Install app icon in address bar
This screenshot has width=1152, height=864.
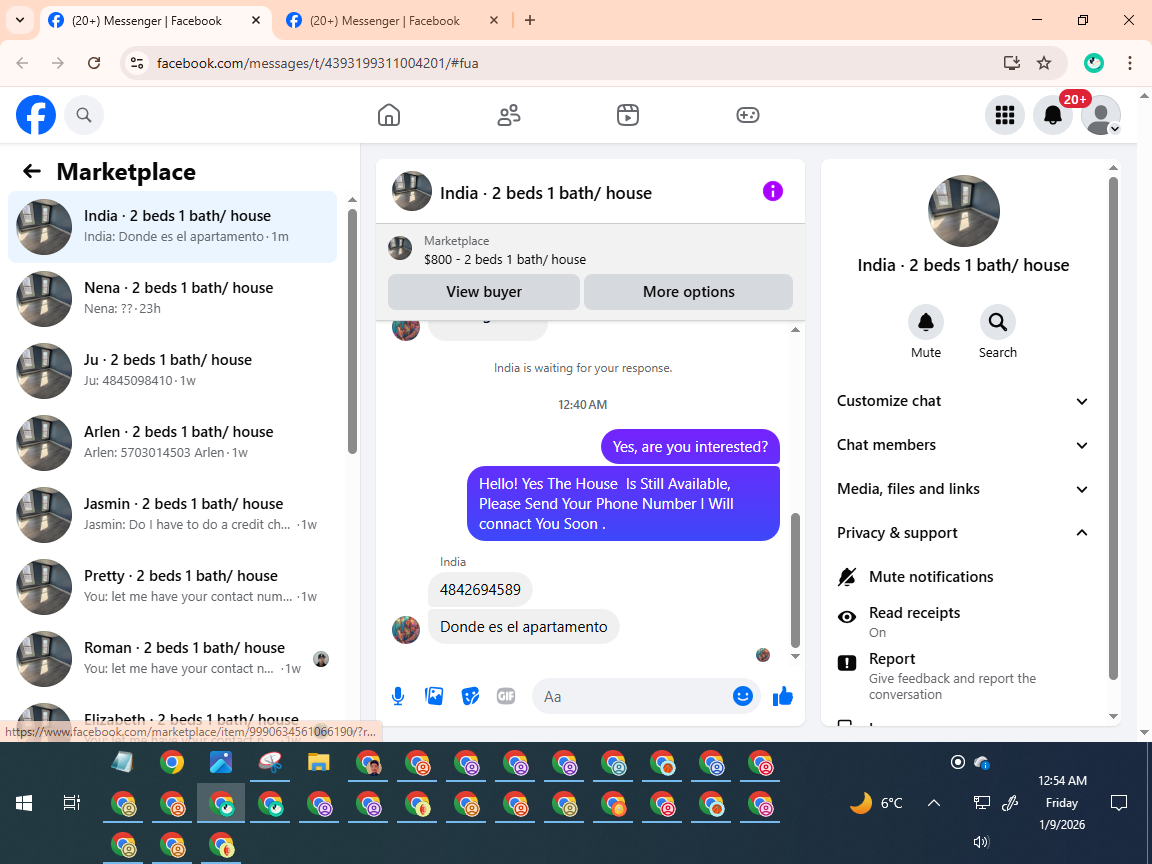click(x=1012, y=63)
